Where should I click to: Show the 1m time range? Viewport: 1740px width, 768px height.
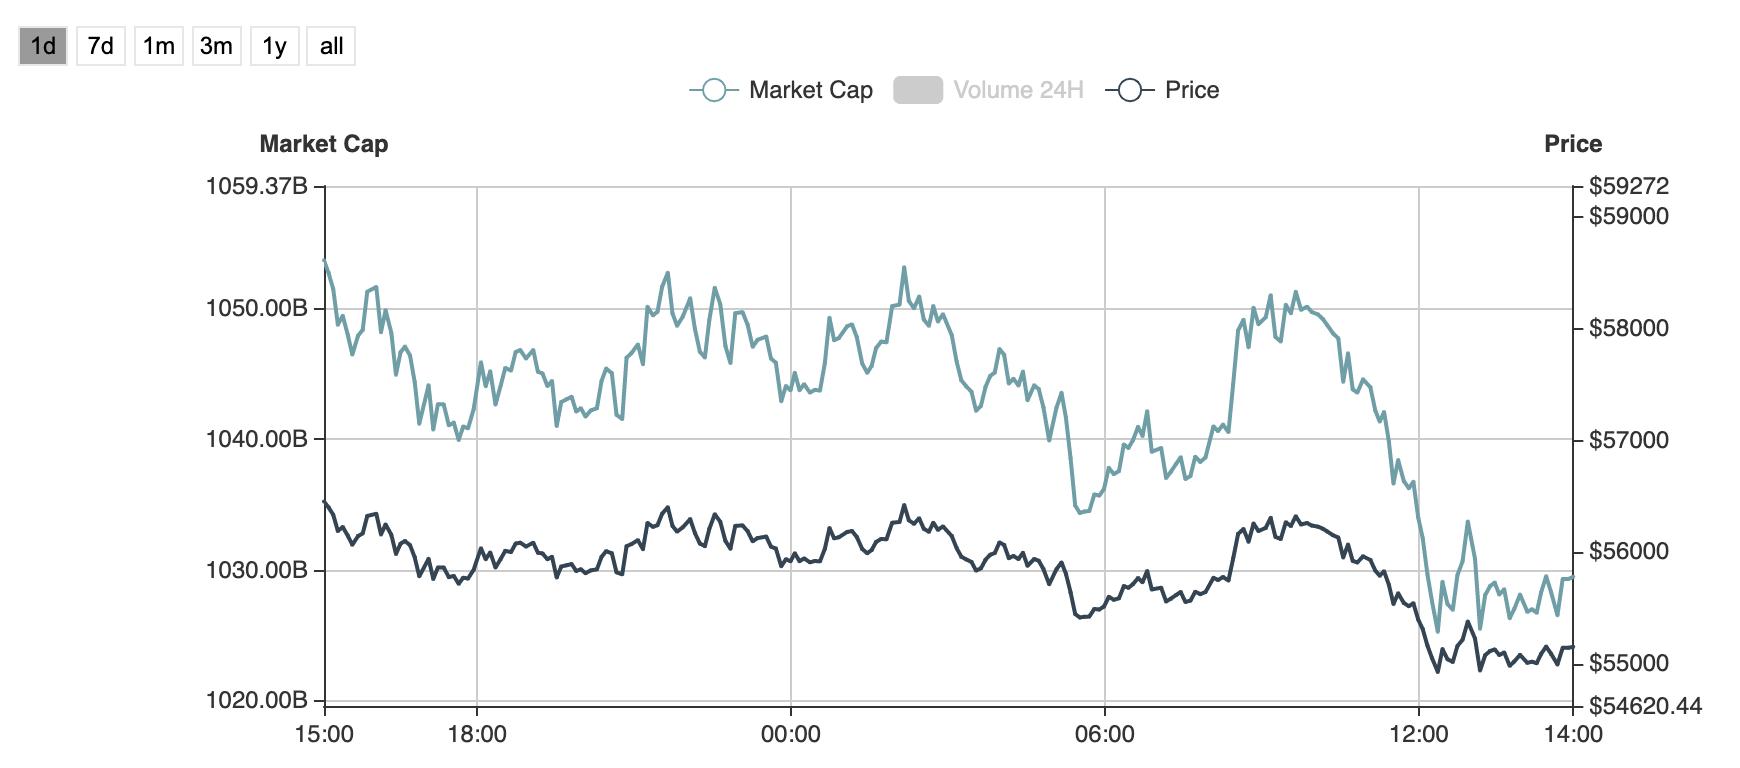(159, 46)
